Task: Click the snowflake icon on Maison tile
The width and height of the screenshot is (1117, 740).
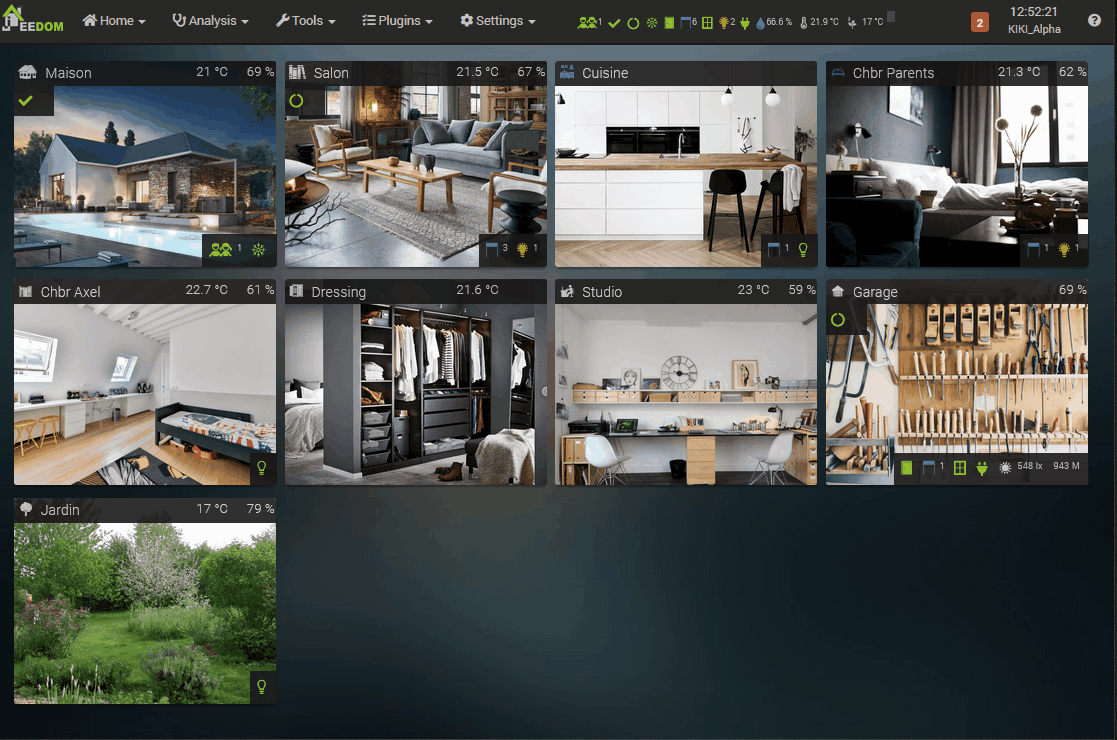Action: pos(258,249)
